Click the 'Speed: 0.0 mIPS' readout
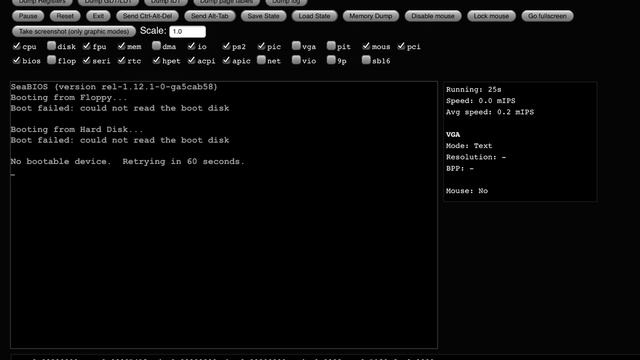 480,101
